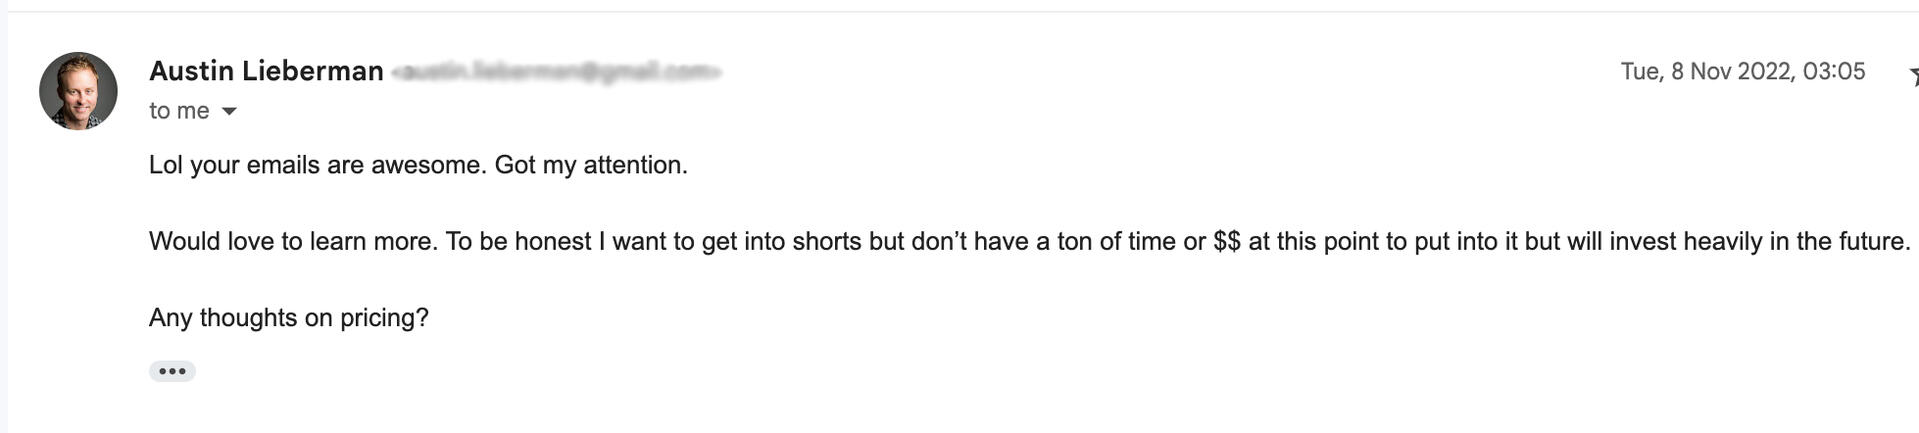Click the "to me" recipient label
Screen dimensions: 1919x433
[179, 111]
